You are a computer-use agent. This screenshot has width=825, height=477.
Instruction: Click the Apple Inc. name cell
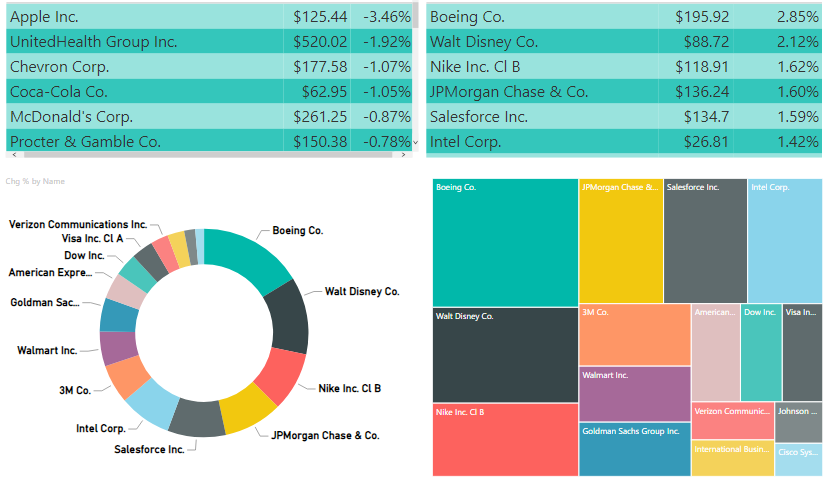click(145, 16)
